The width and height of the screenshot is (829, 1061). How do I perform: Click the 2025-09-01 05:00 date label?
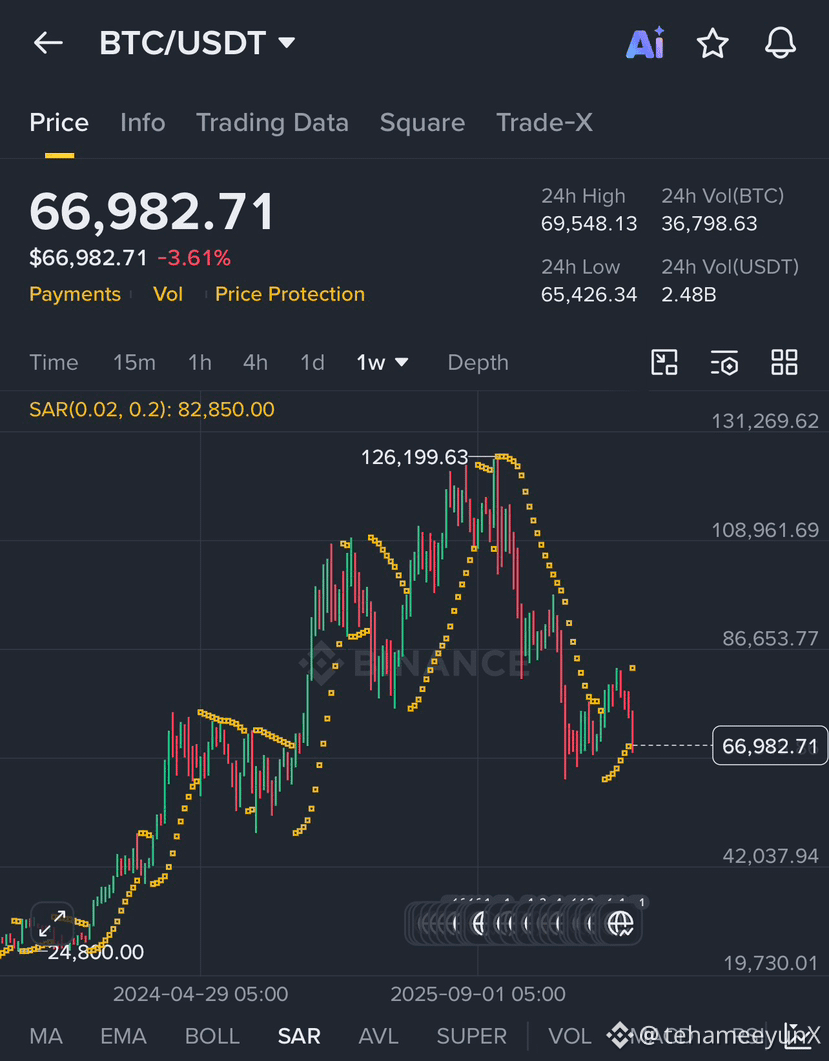click(x=478, y=994)
